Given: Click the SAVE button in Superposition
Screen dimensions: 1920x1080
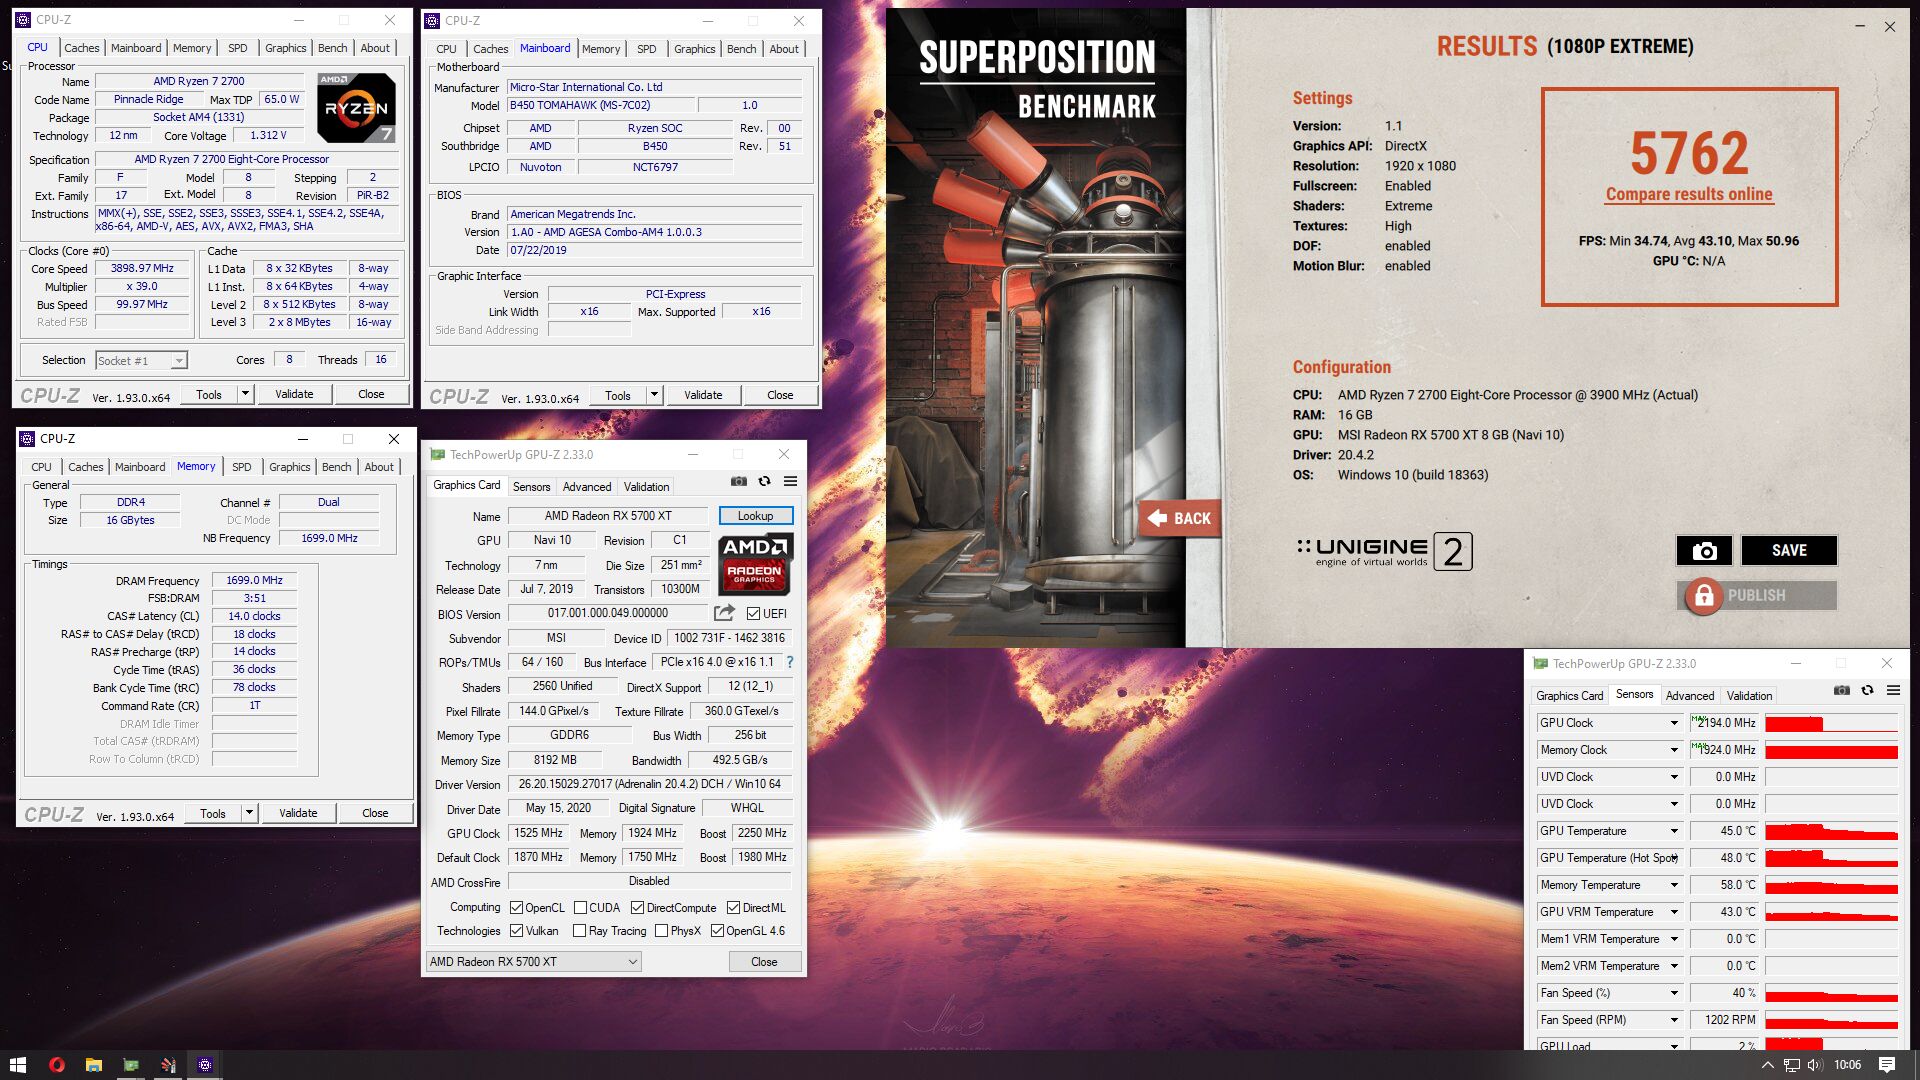Looking at the screenshot, I should 1789,550.
